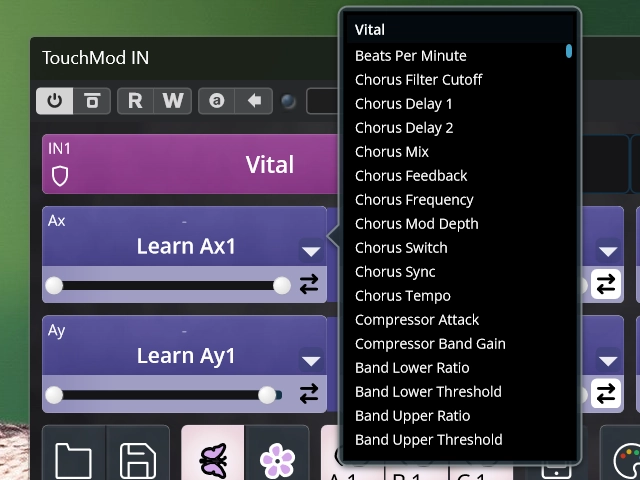Choose Compressor Band Gain parameter

[460, 344]
